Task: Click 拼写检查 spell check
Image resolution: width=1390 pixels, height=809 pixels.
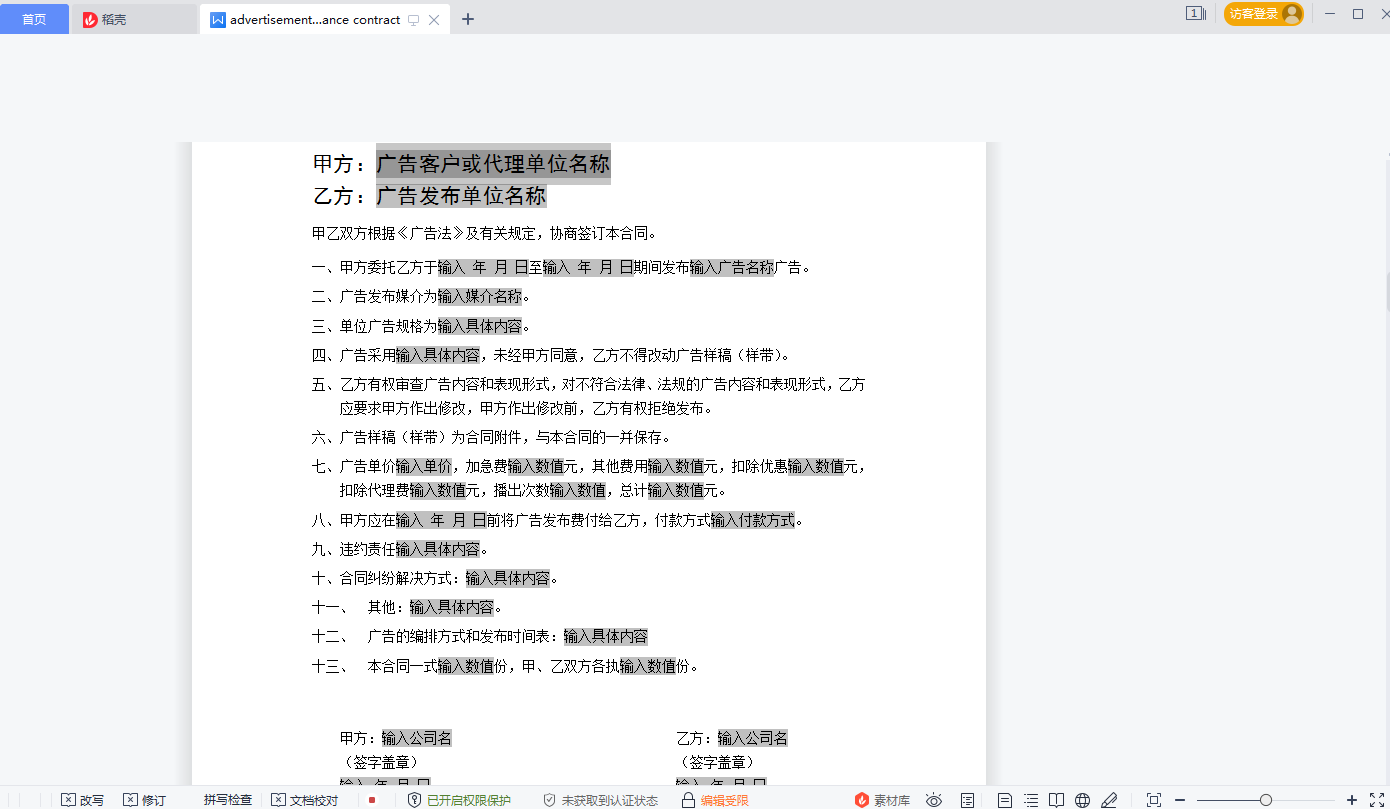Action: pyautogui.click(x=228, y=800)
